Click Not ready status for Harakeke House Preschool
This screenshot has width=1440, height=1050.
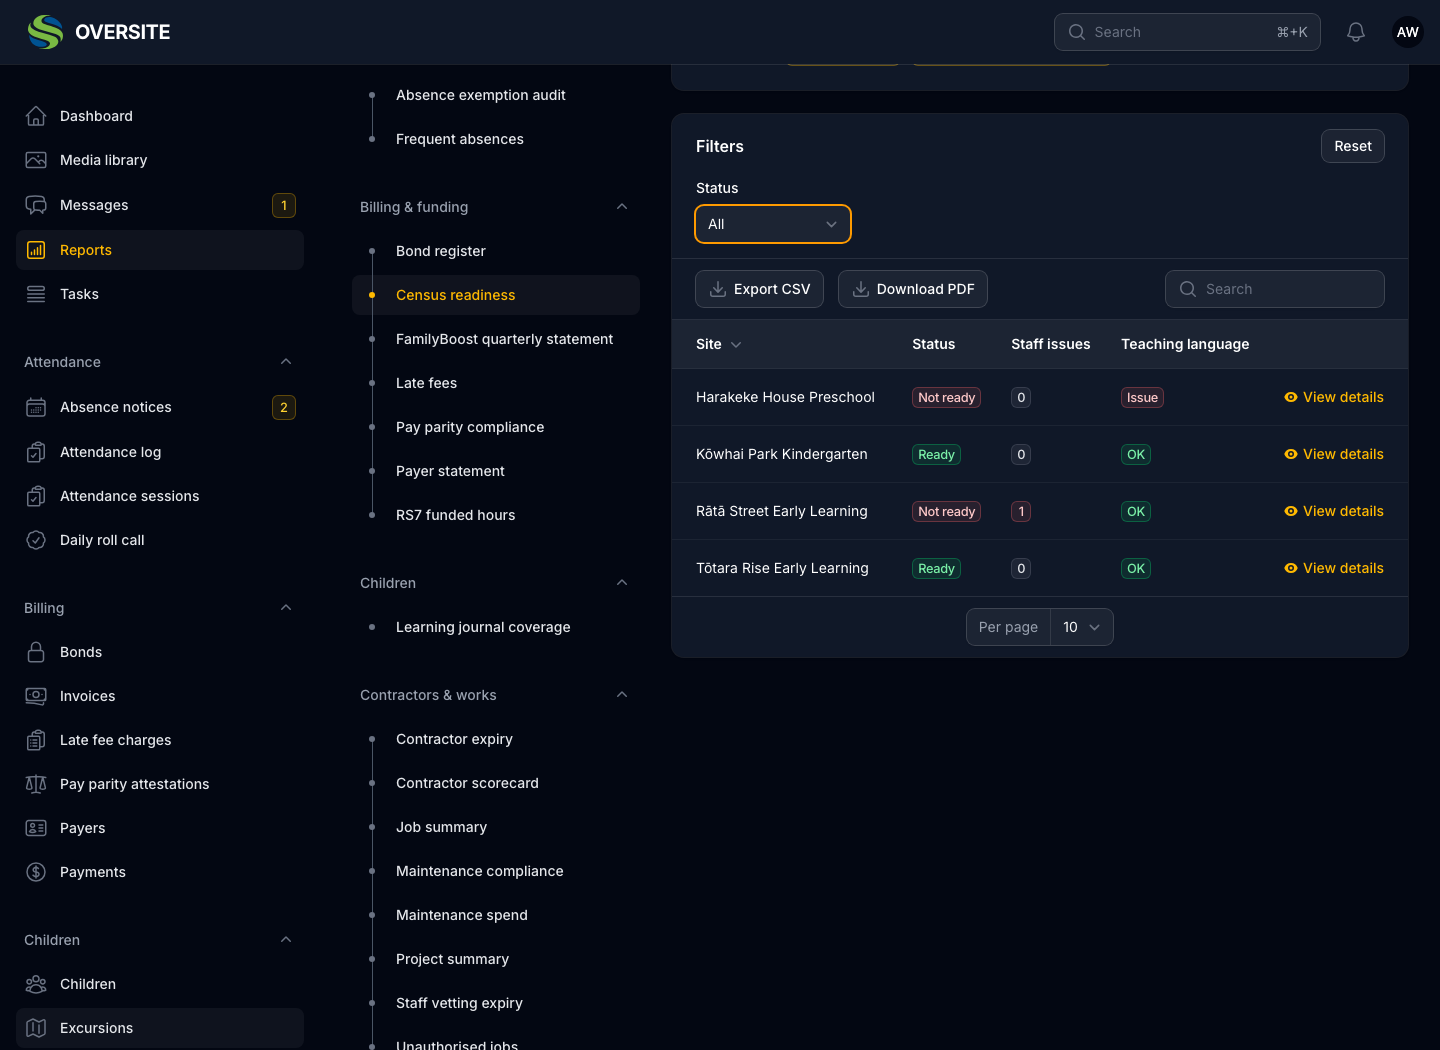[946, 397]
